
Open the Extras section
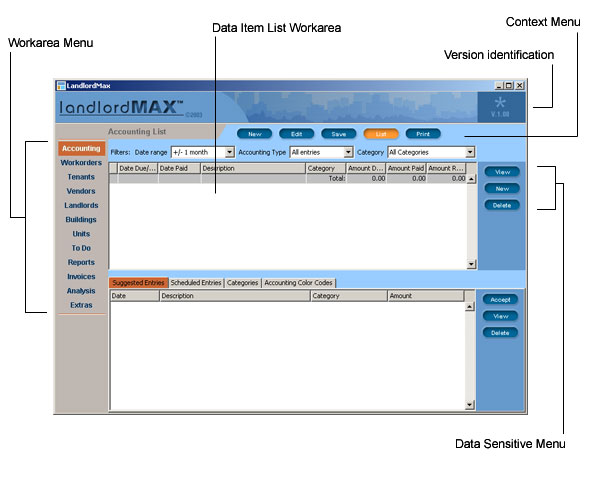(x=81, y=305)
